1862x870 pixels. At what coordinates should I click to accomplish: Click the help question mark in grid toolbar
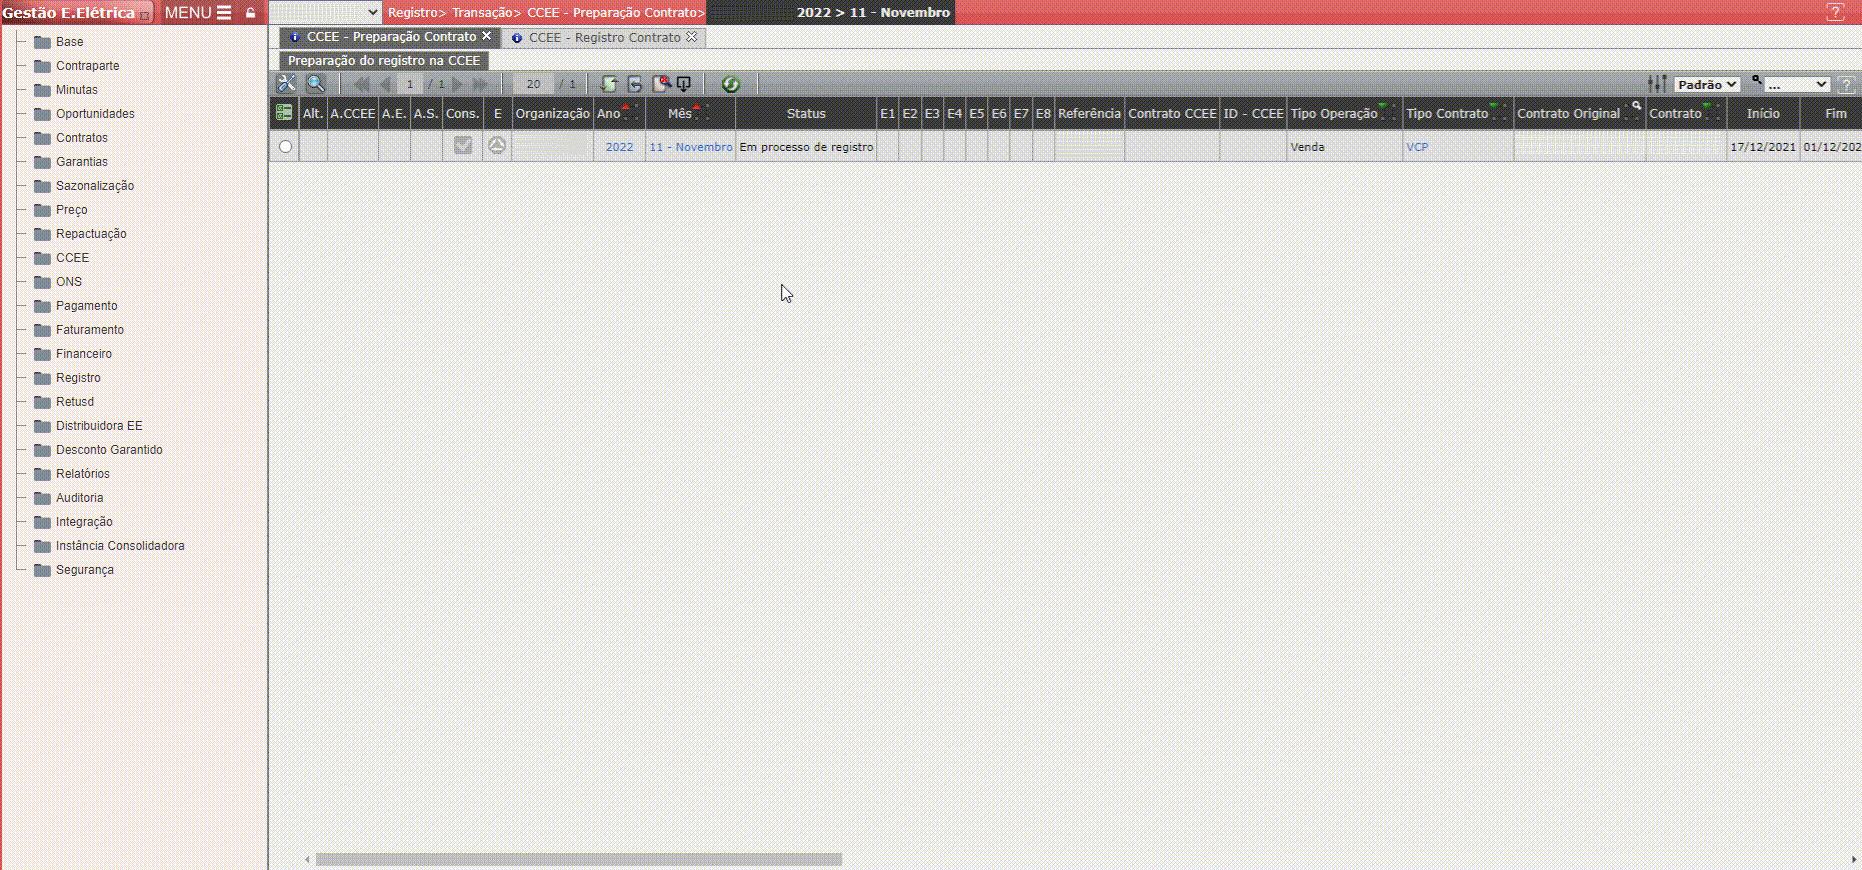point(1847,85)
